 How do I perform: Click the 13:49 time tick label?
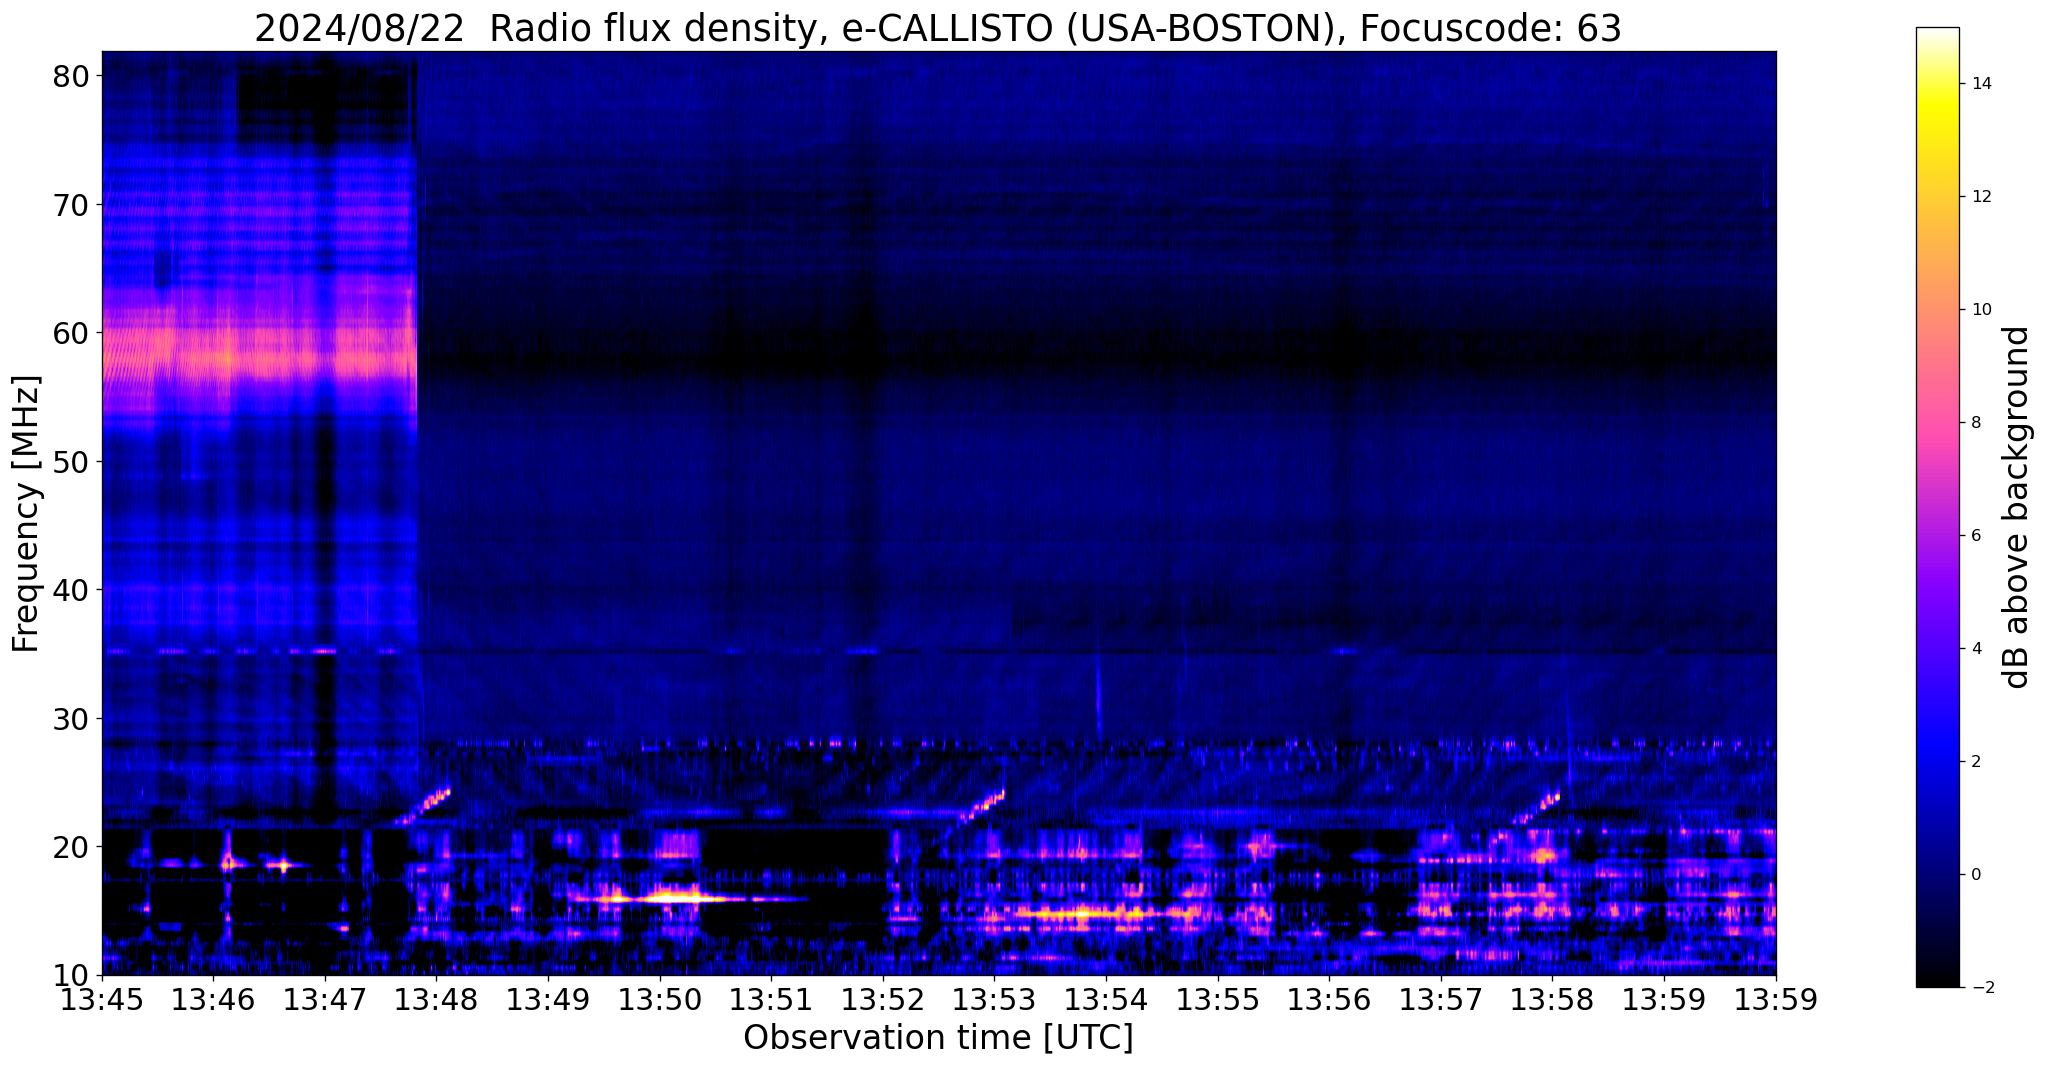[x=548, y=1000]
